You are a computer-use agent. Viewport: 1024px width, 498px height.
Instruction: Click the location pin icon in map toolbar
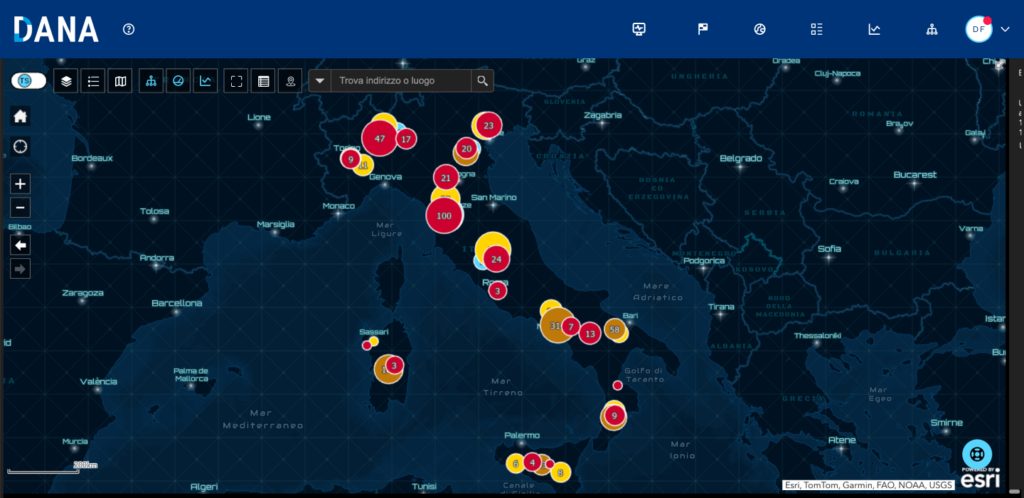[x=290, y=81]
